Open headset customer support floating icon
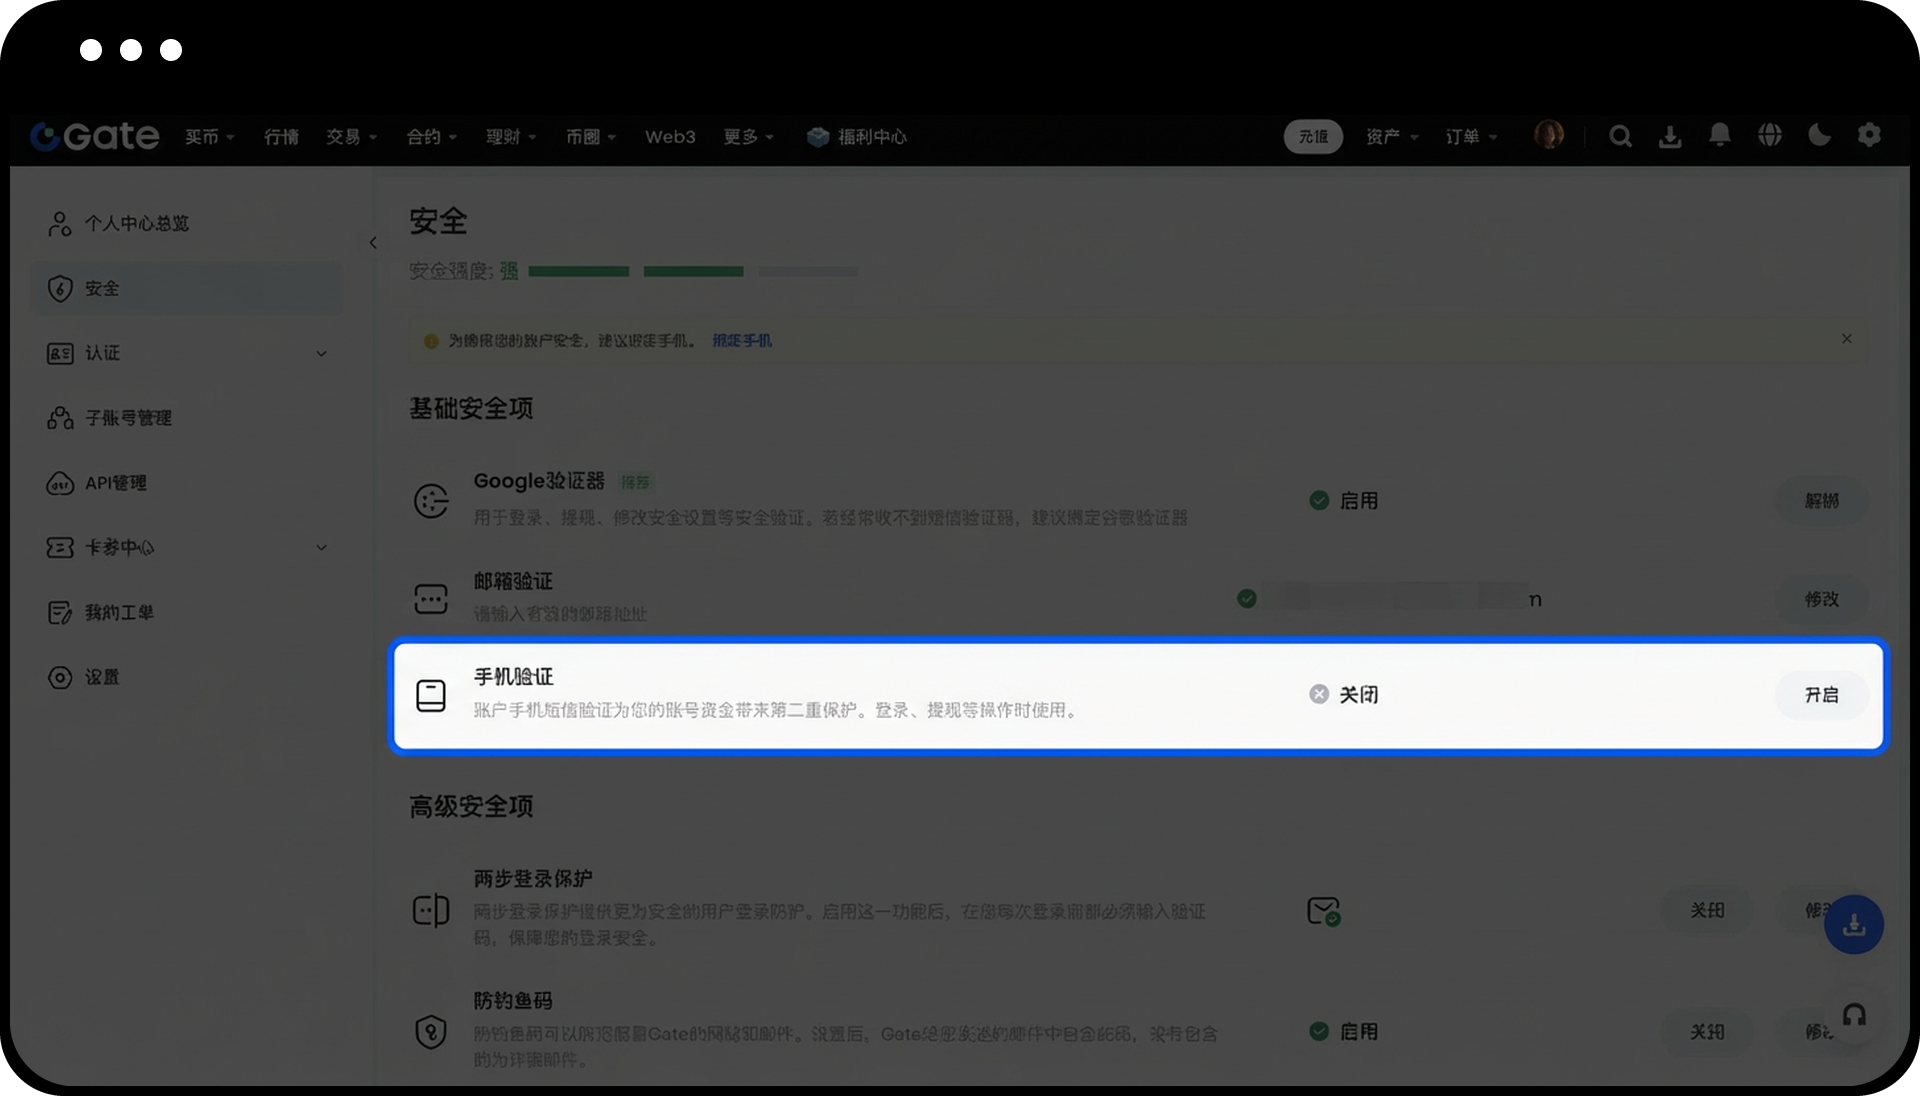Viewport: 1920px width, 1096px height. [x=1854, y=1016]
